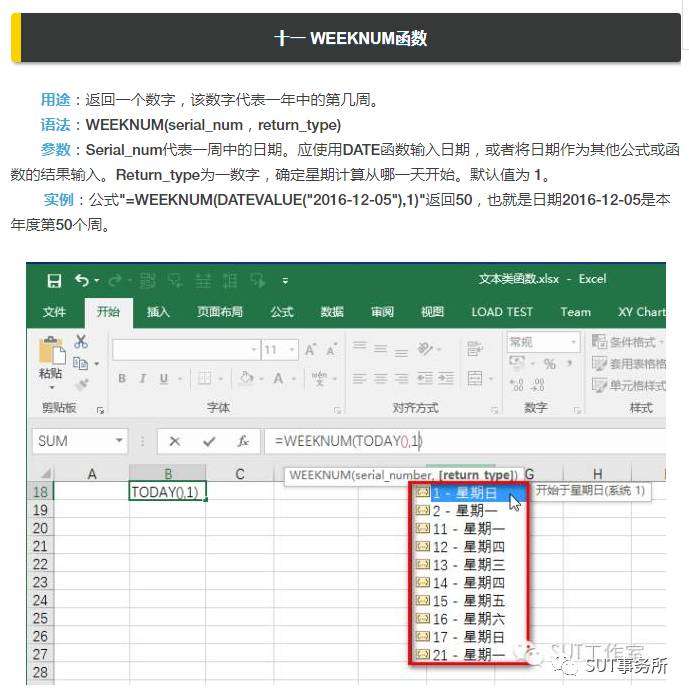
Task: Click the Comma Style icon
Action: 569,363
